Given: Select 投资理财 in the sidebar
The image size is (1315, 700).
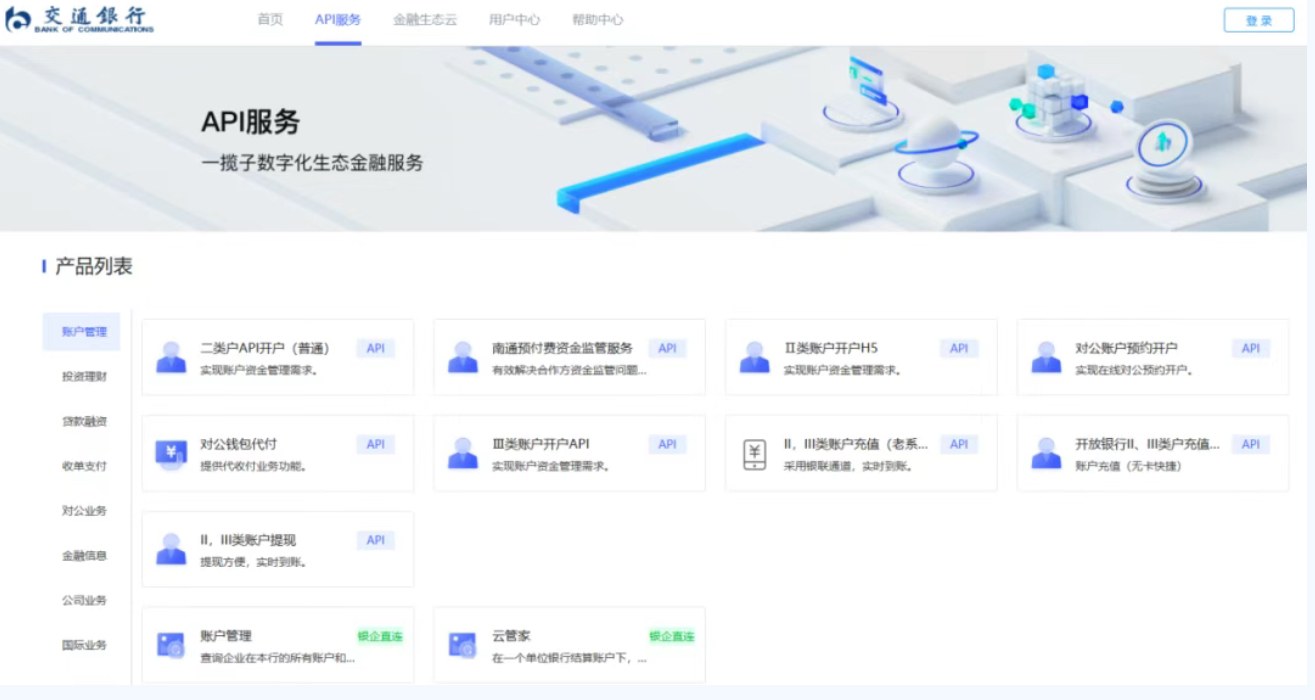Looking at the screenshot, I should tap(84, 377).
